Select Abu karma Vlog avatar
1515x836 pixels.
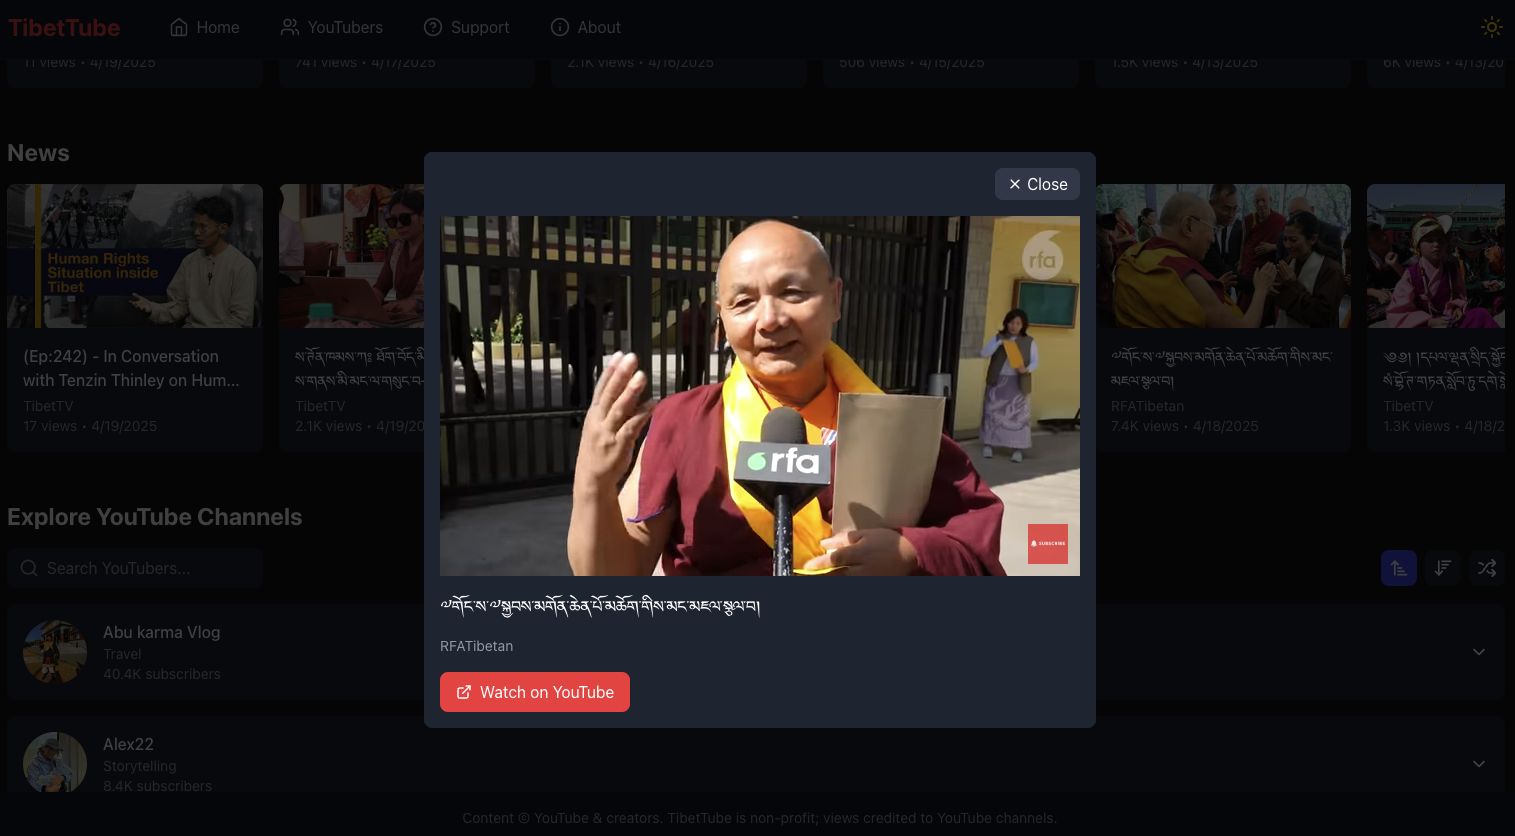[x=55, y=652]
